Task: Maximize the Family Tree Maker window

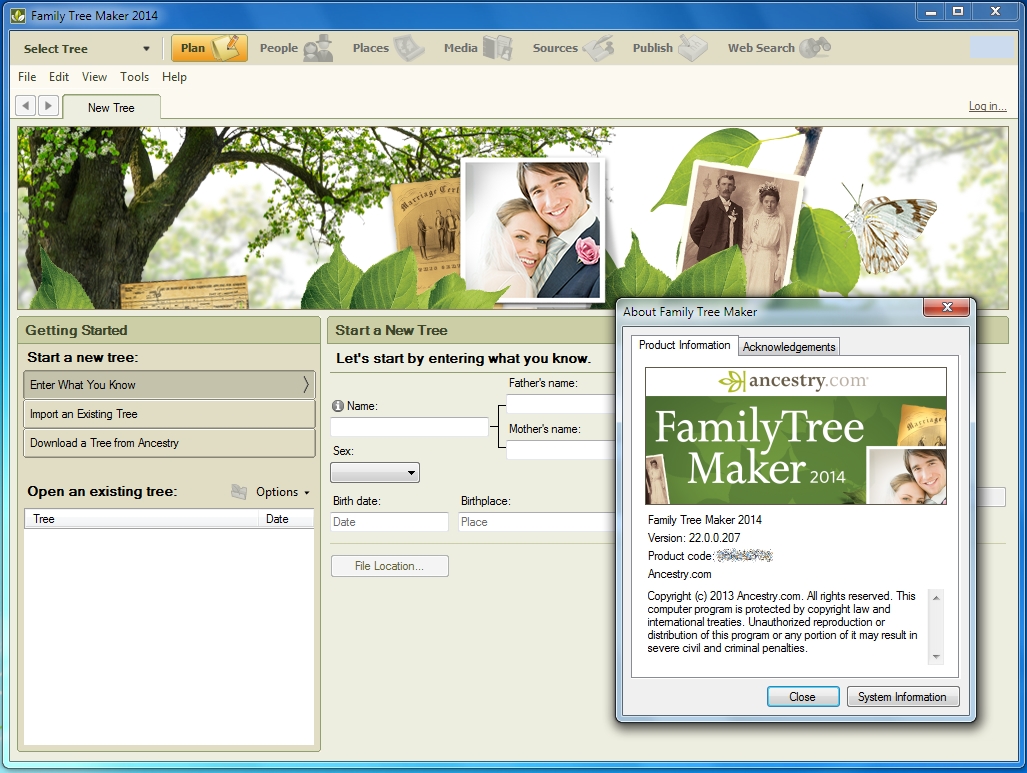Action: (958, 12)
